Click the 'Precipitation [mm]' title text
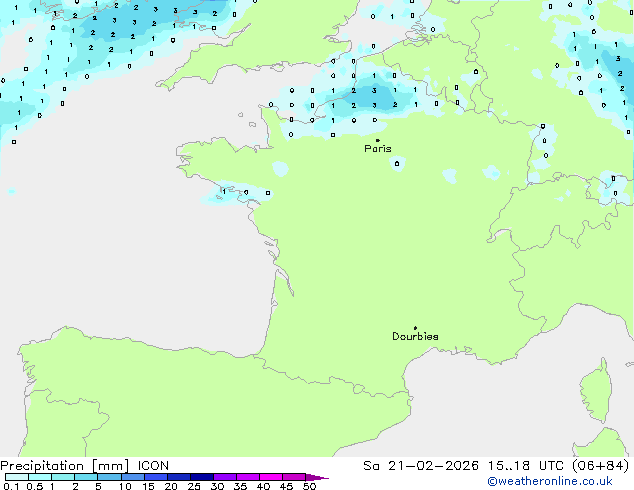Screen dimensions: 634x490 [x=65, y=466]
